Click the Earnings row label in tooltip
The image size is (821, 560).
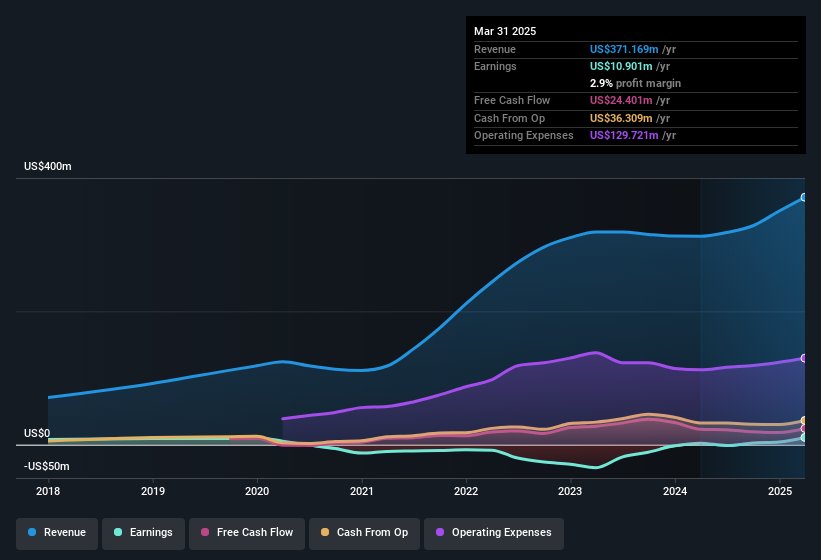click(x=495, y=66)
